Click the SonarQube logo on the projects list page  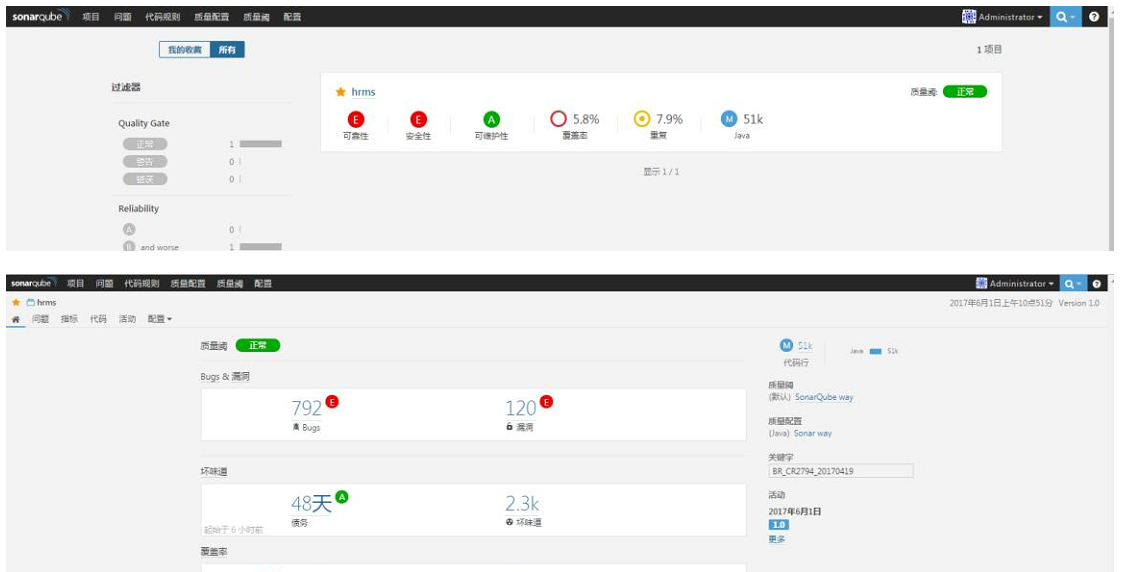tap(40, 16)
